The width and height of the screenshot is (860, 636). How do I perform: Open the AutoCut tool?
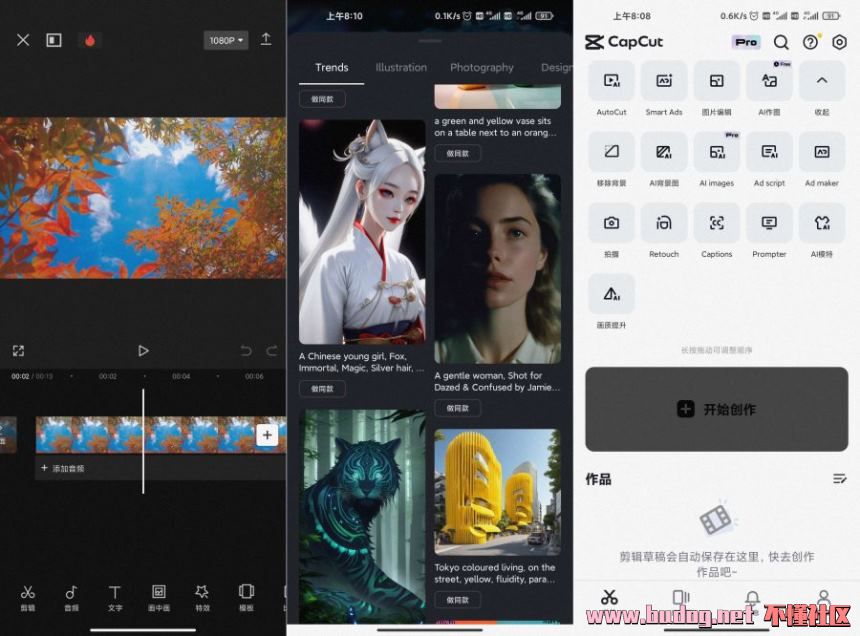pyautogui.click(x=611, y=82)
